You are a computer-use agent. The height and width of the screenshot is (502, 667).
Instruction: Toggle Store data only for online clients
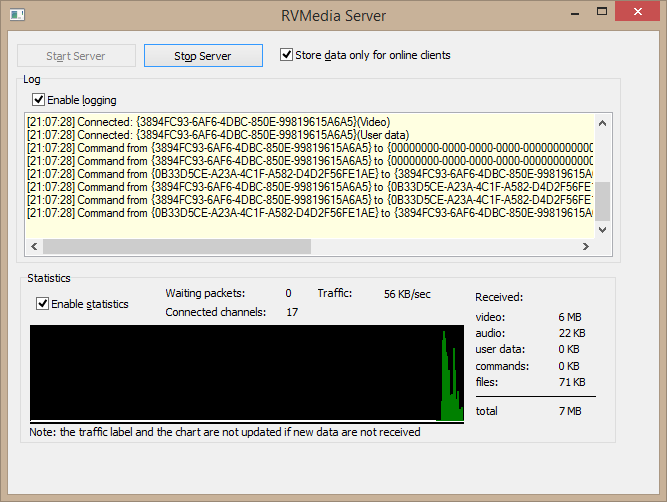click(287, 55)
